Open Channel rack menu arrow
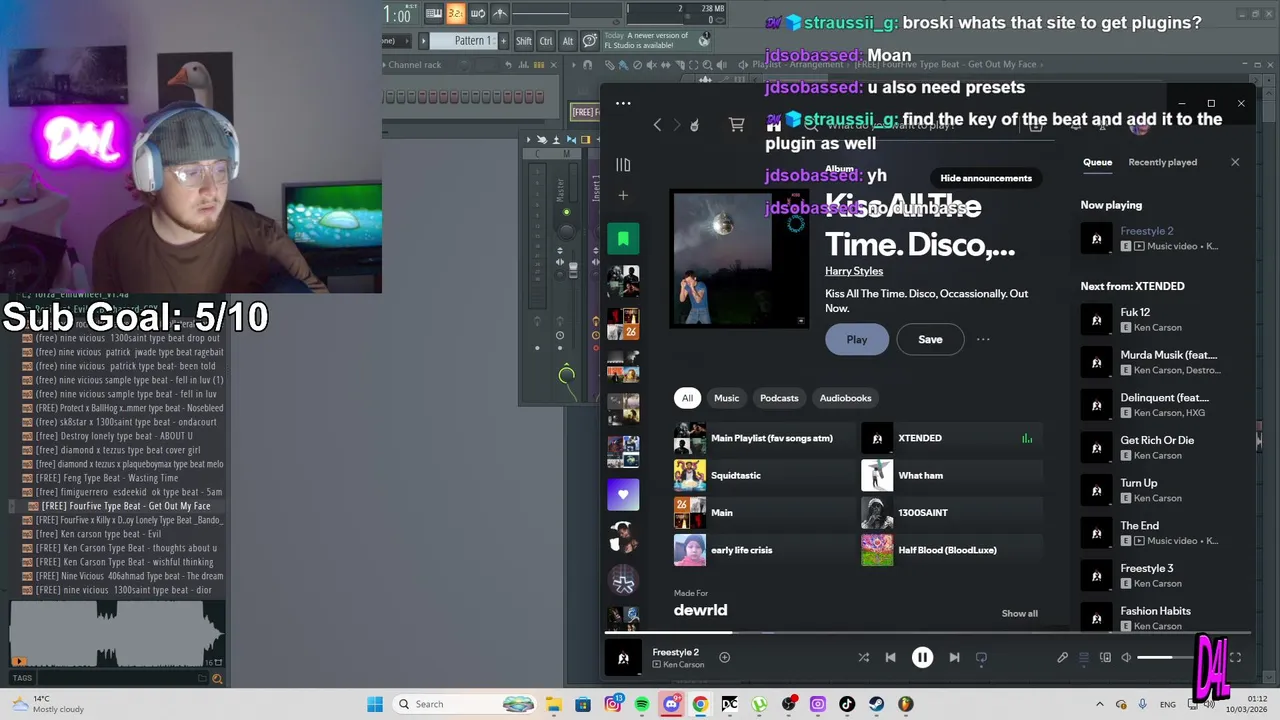 click(x=386, y=65)
